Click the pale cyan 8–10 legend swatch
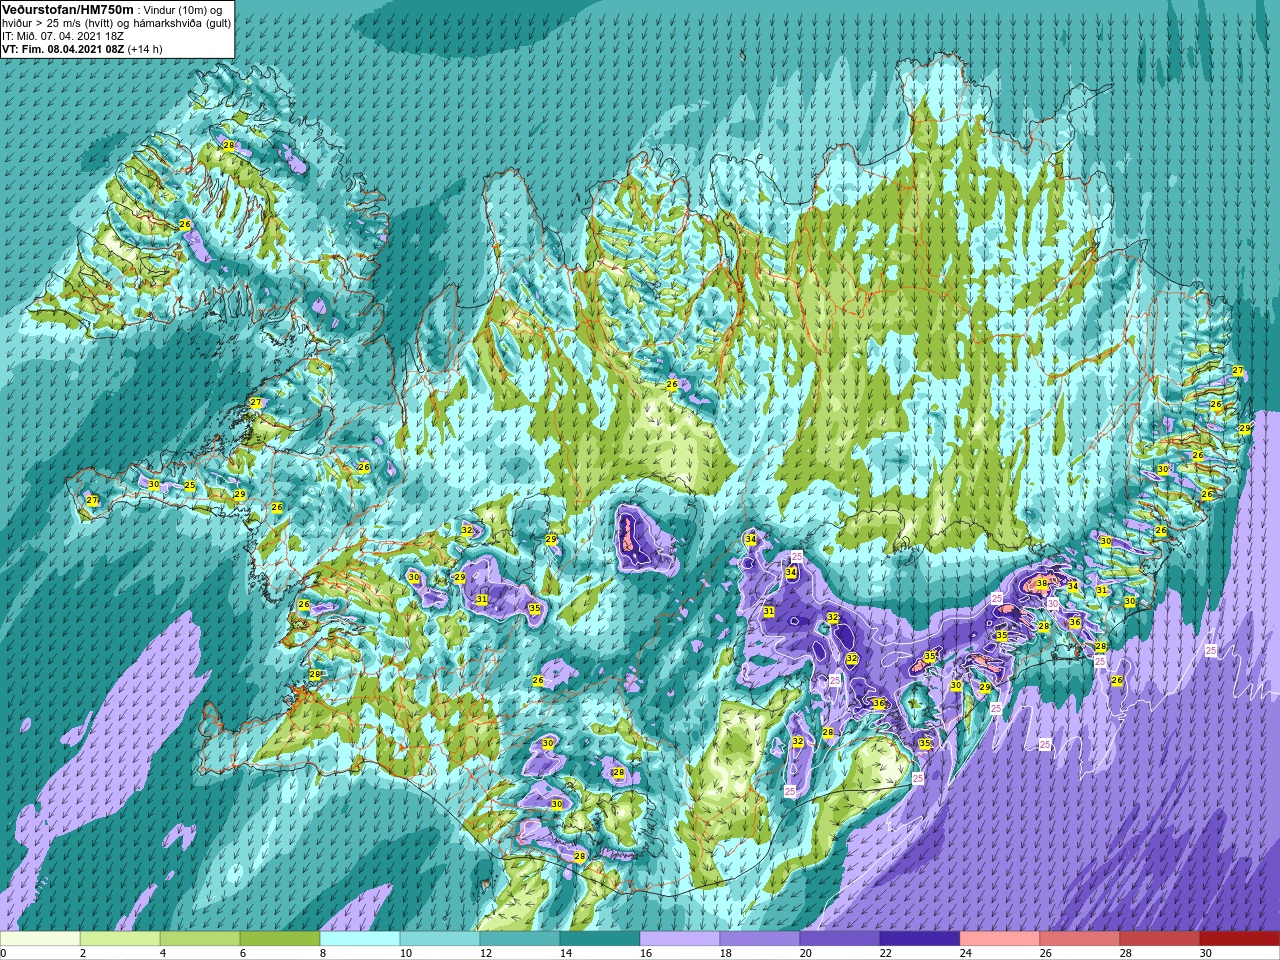This screenshot has width=1280, height=960. 360,939
